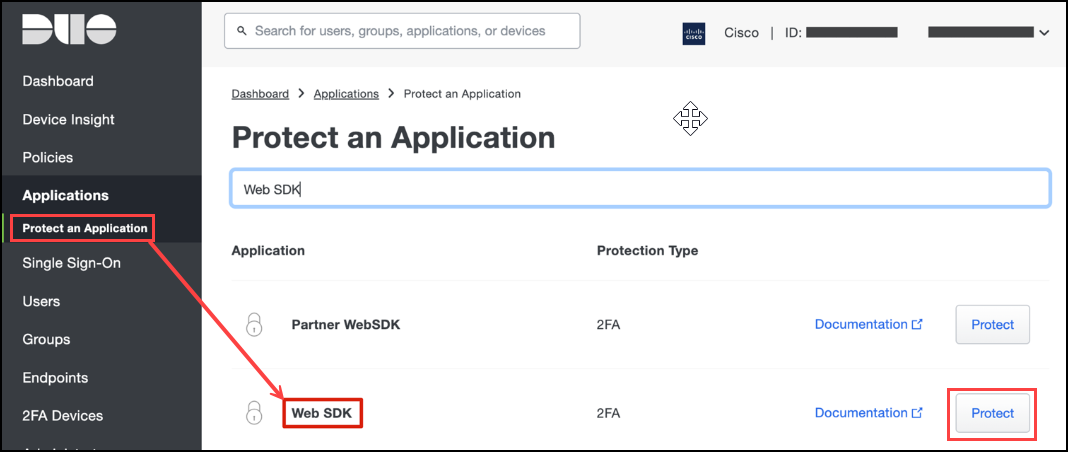Click the lock icon beside Partner WebSDK
Screen dimensions: 1068x452
253,325
